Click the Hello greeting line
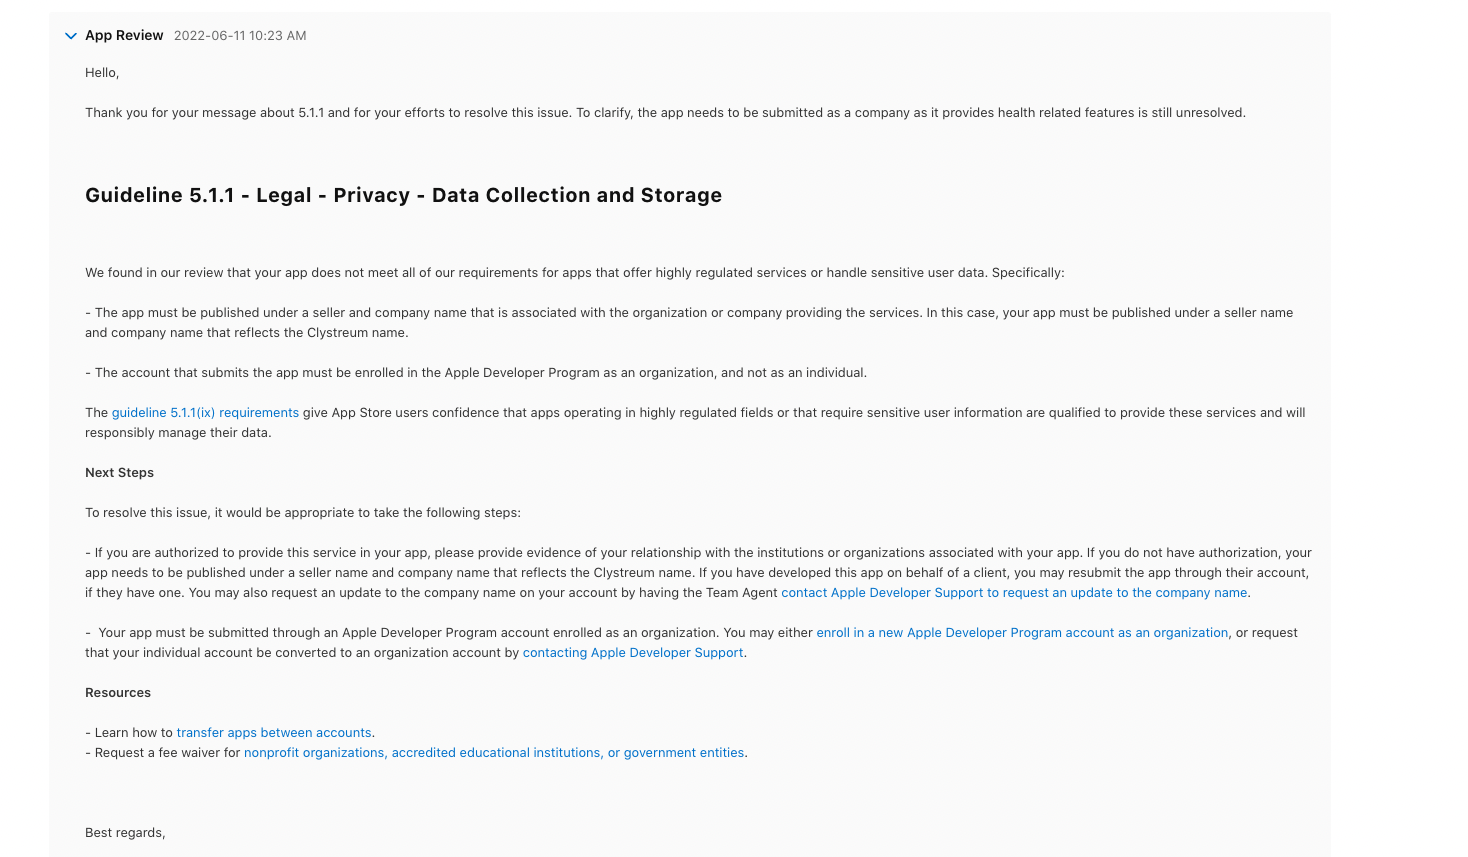1468x857 pixels. pos(102,73)
